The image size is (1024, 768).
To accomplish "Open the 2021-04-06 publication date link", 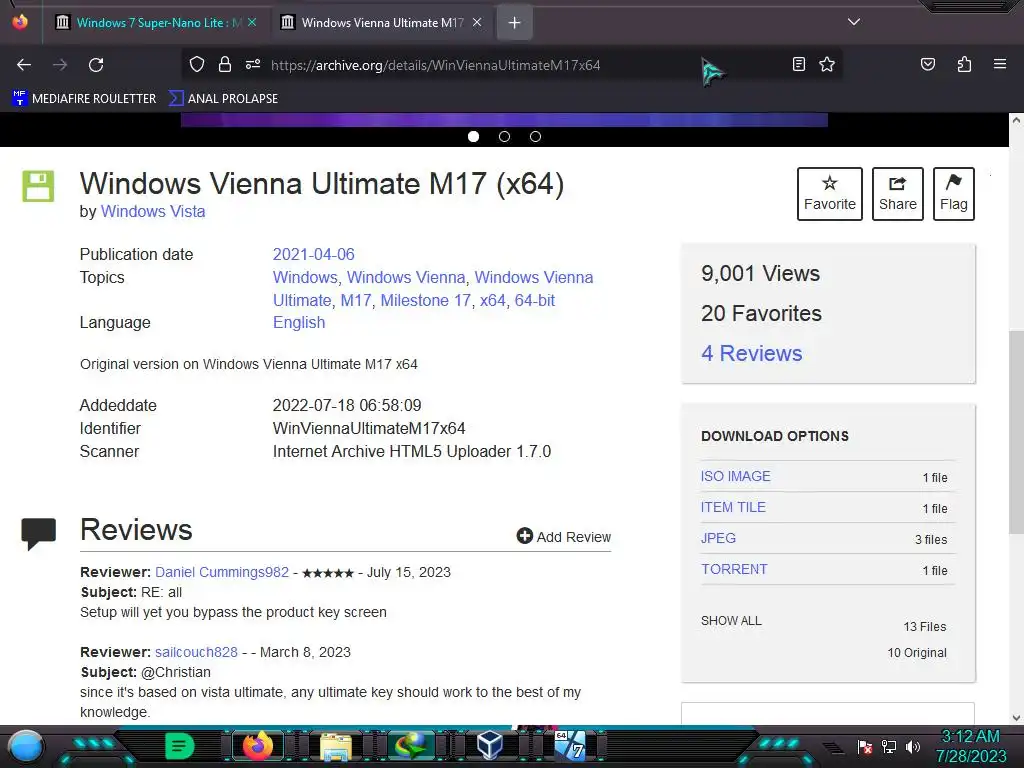I will [x=313, y=254].
